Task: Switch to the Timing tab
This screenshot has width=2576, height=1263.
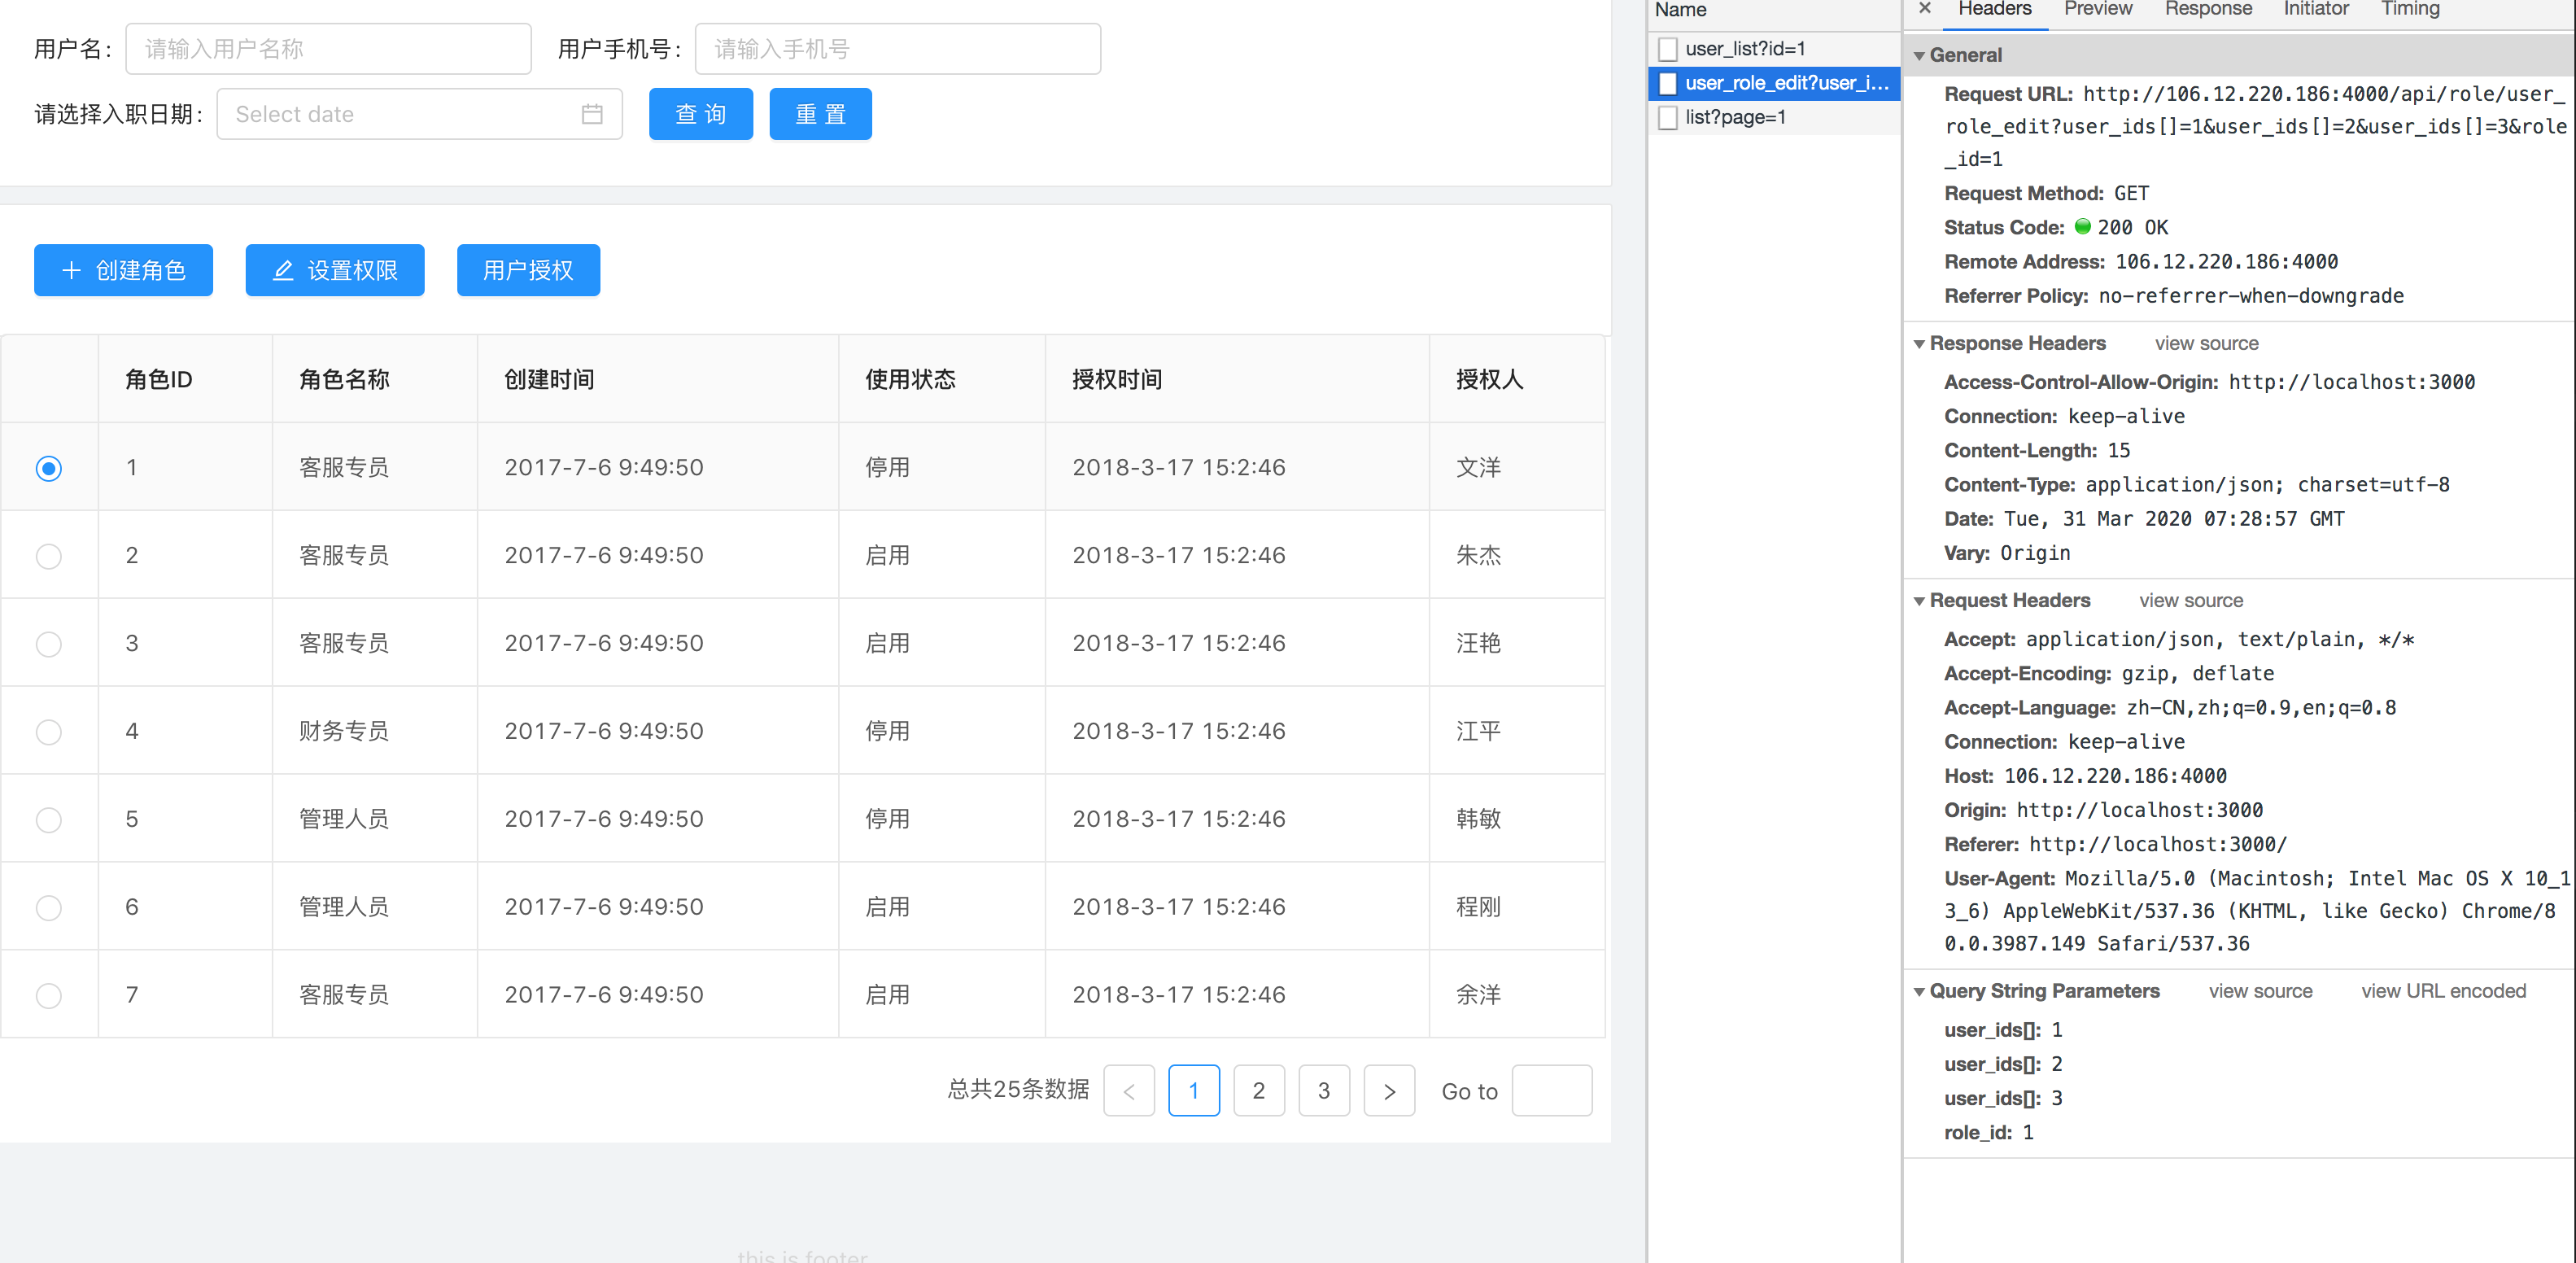Action: (x=2410, y=9)
